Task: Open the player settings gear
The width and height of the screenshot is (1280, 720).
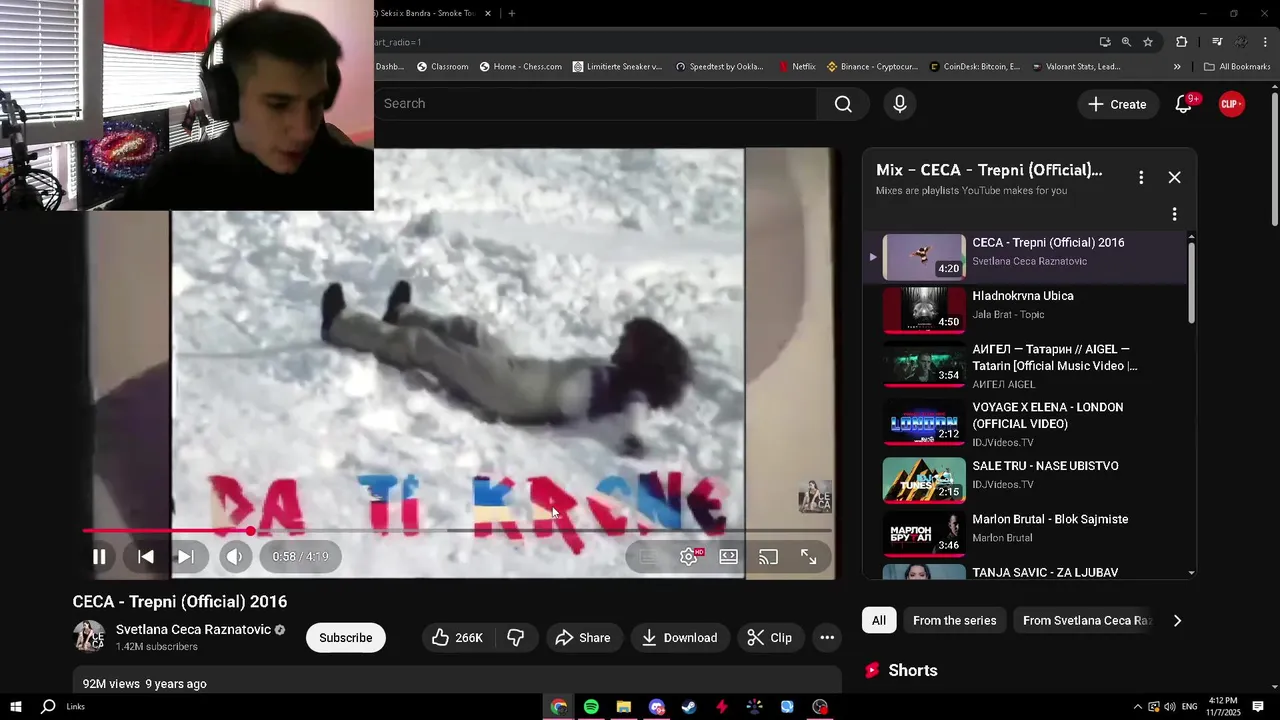Action: point(689,557)
